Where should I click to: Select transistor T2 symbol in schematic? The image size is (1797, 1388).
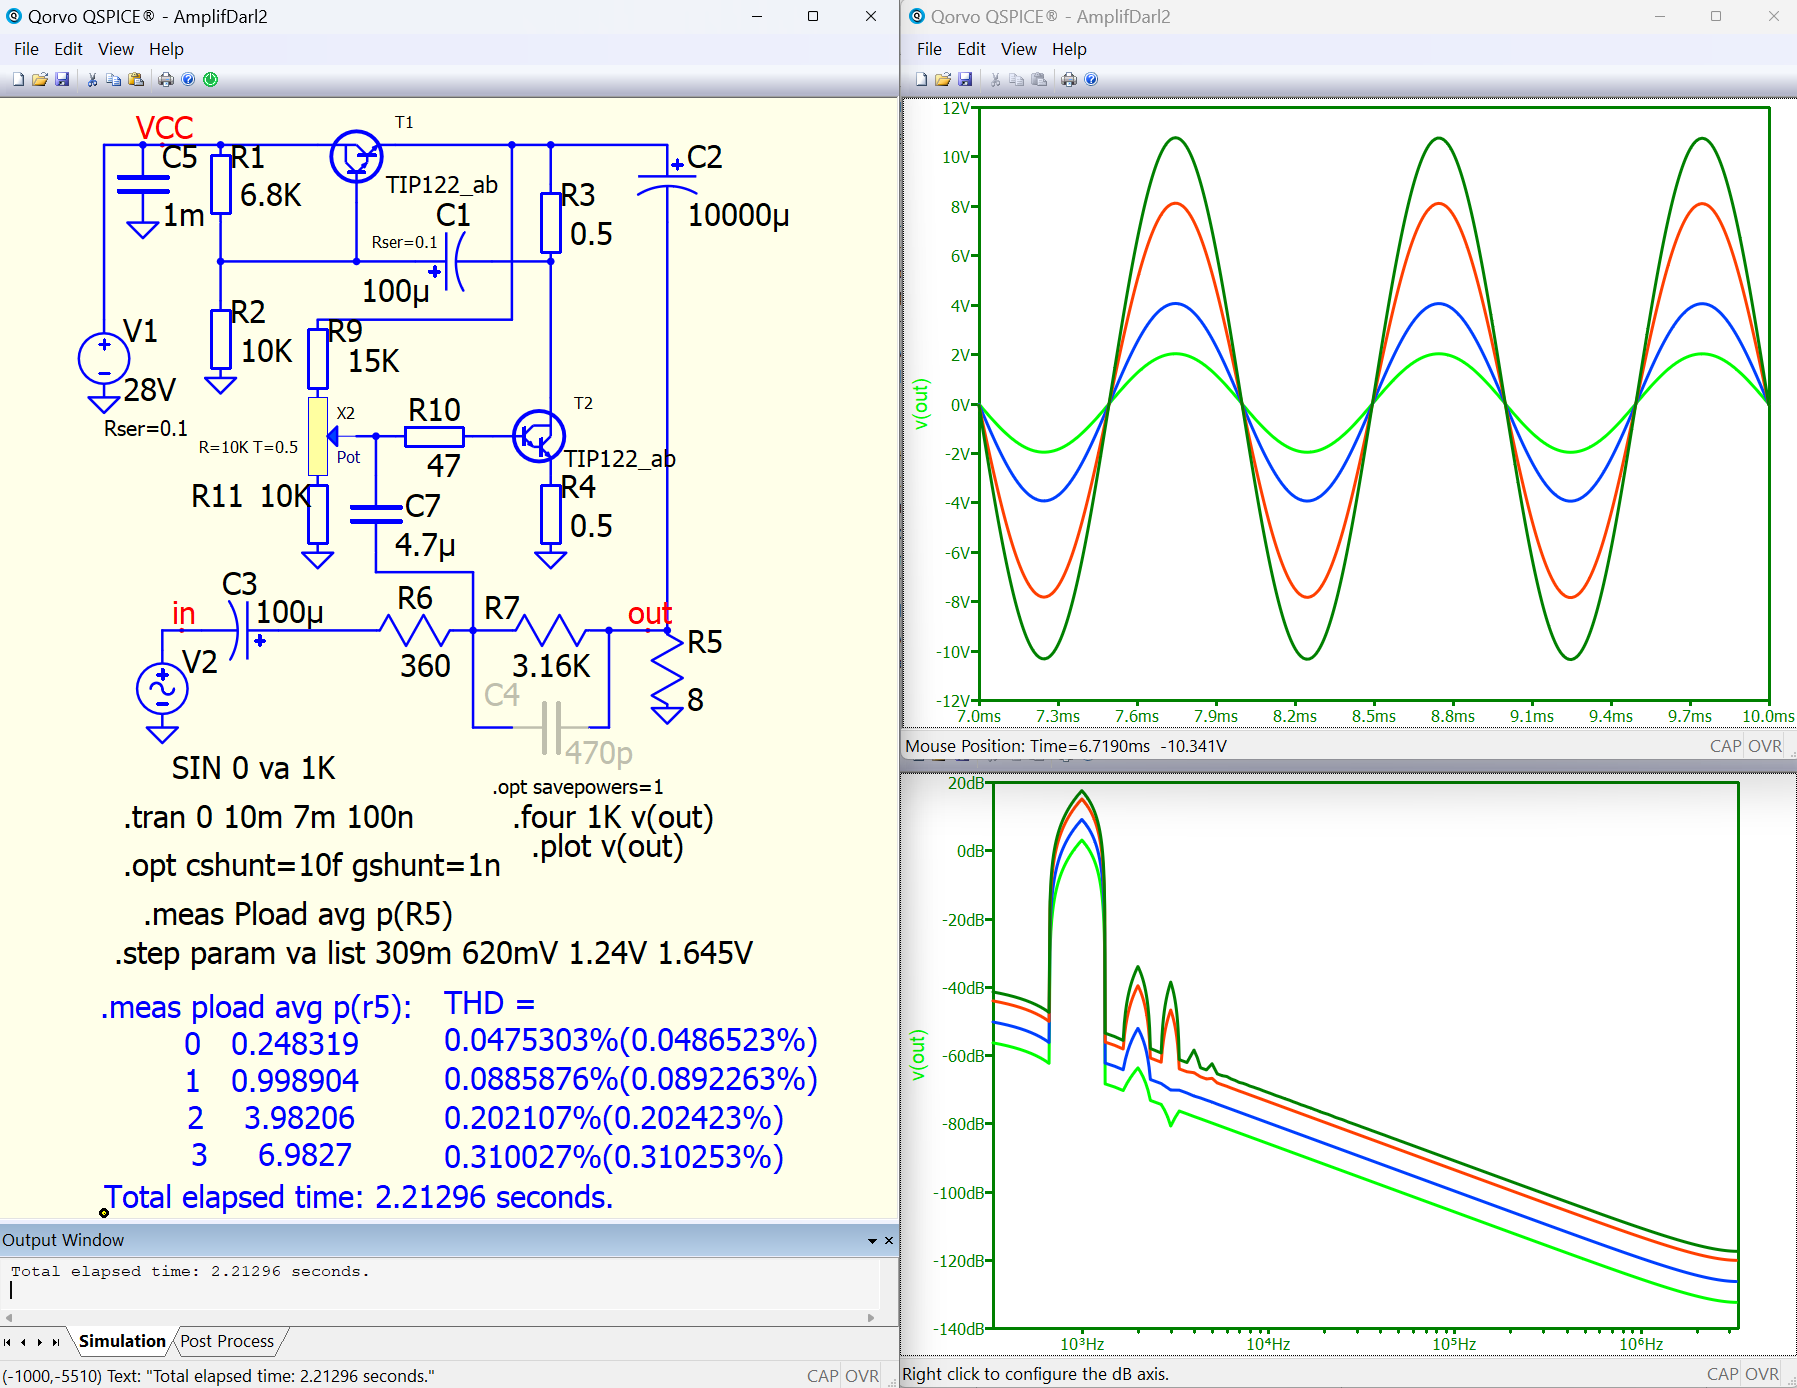pos(539,436)
